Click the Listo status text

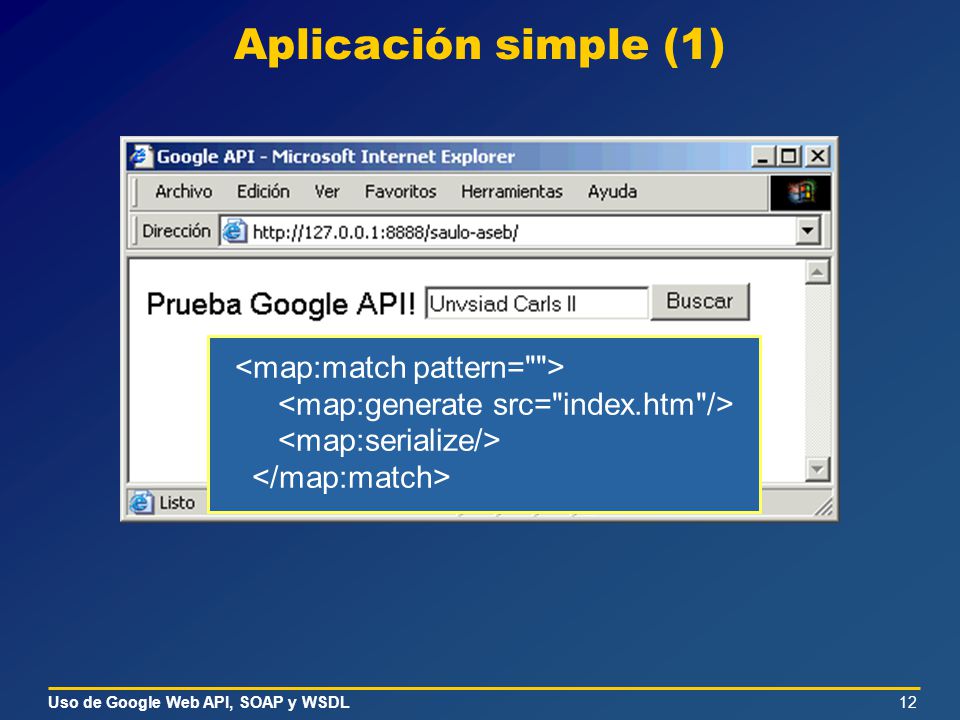177,503
